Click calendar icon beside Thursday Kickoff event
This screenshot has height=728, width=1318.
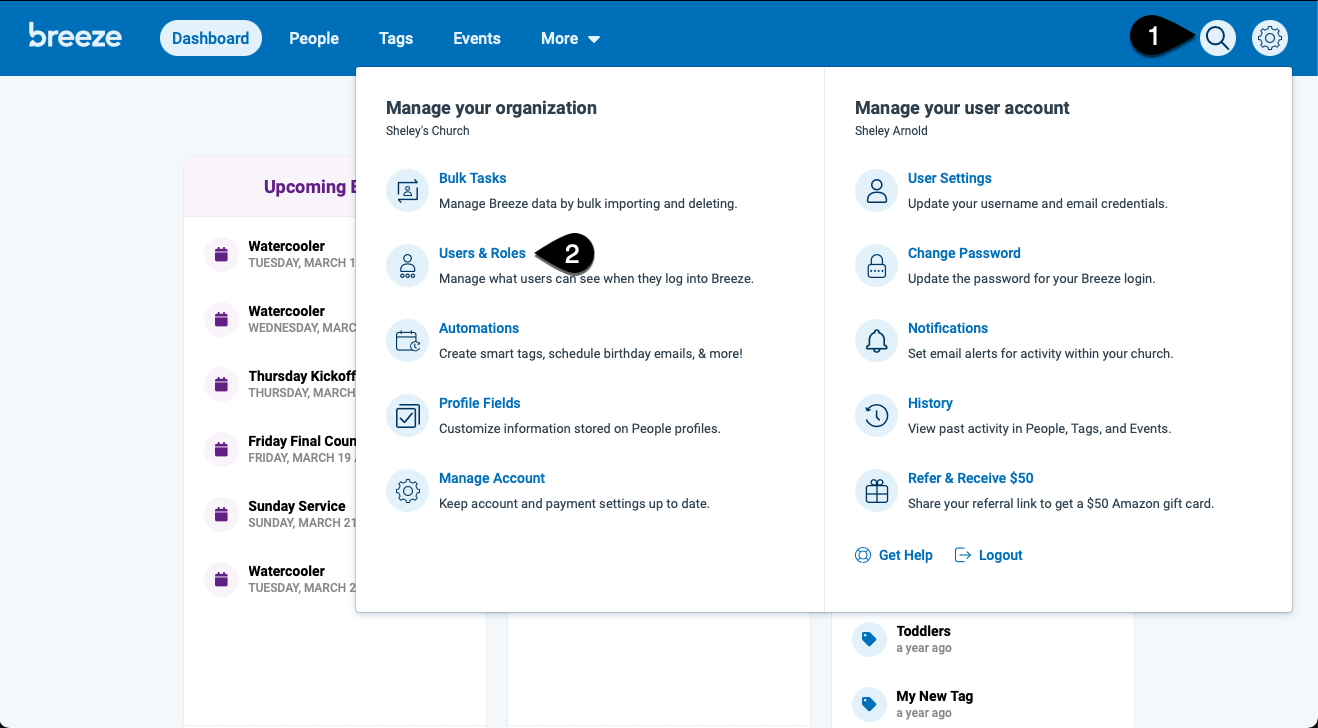click(x=221, y=384)
